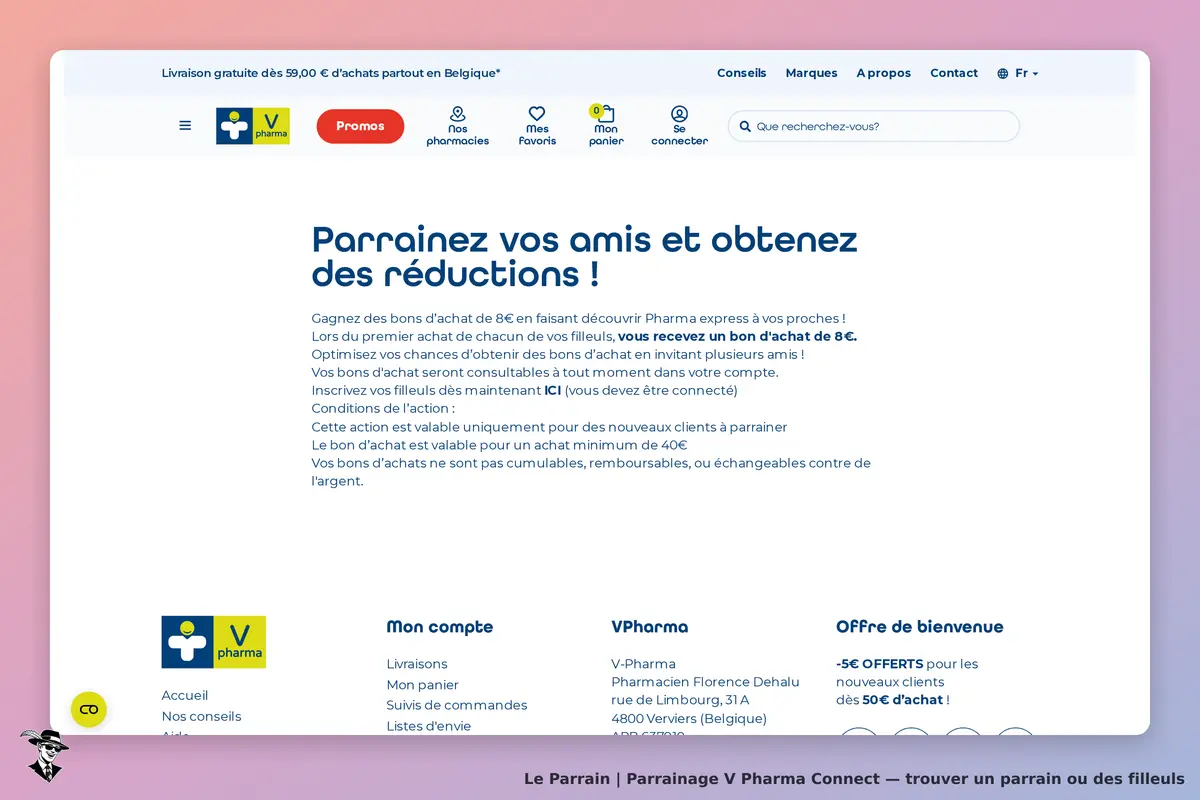Open Mon panier cart icon

[606, 114]
